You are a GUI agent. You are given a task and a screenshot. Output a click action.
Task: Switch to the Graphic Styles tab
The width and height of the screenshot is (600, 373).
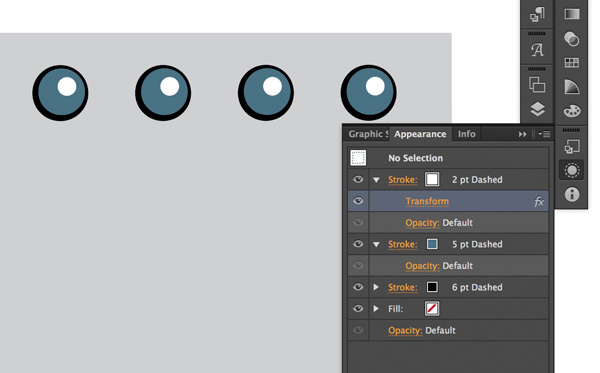click(368, 134)
